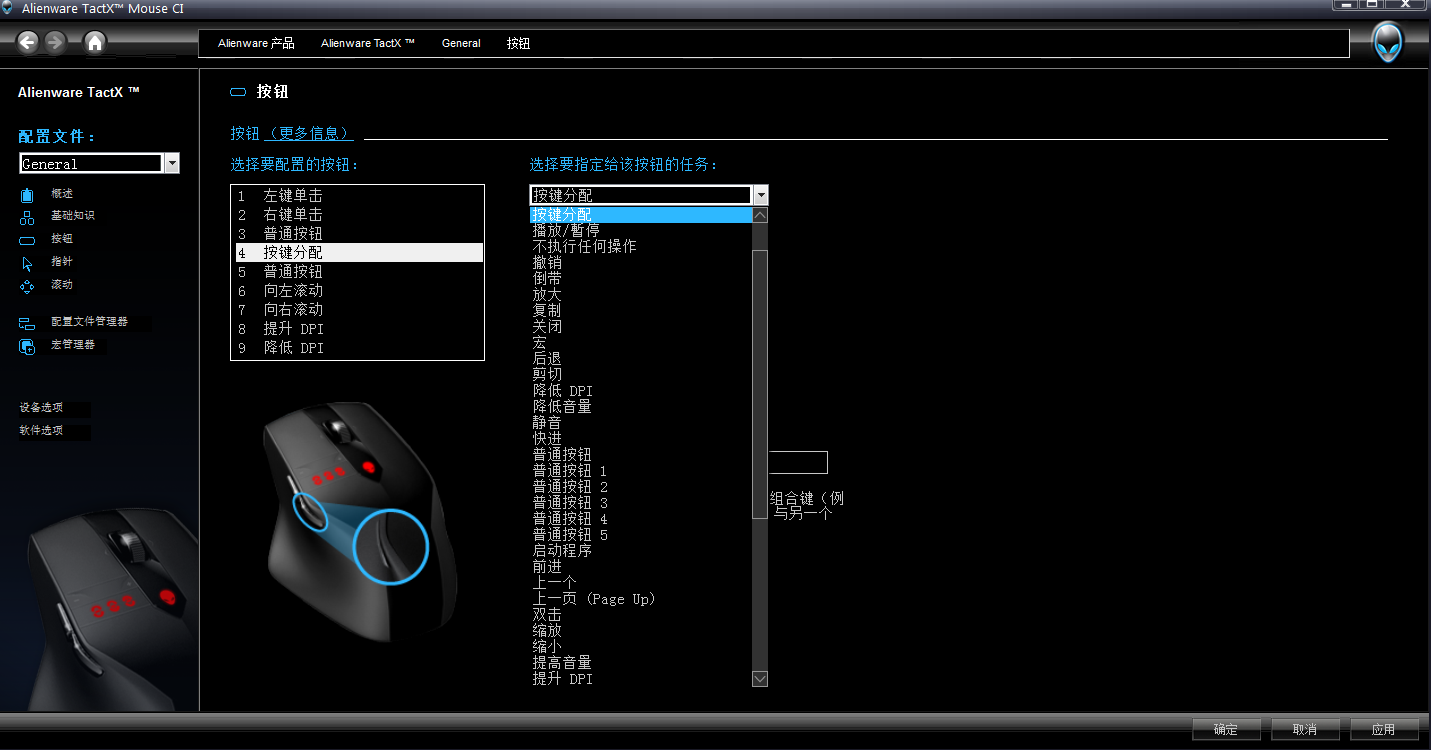Pick 关闭 in the task list

point(641,327)
